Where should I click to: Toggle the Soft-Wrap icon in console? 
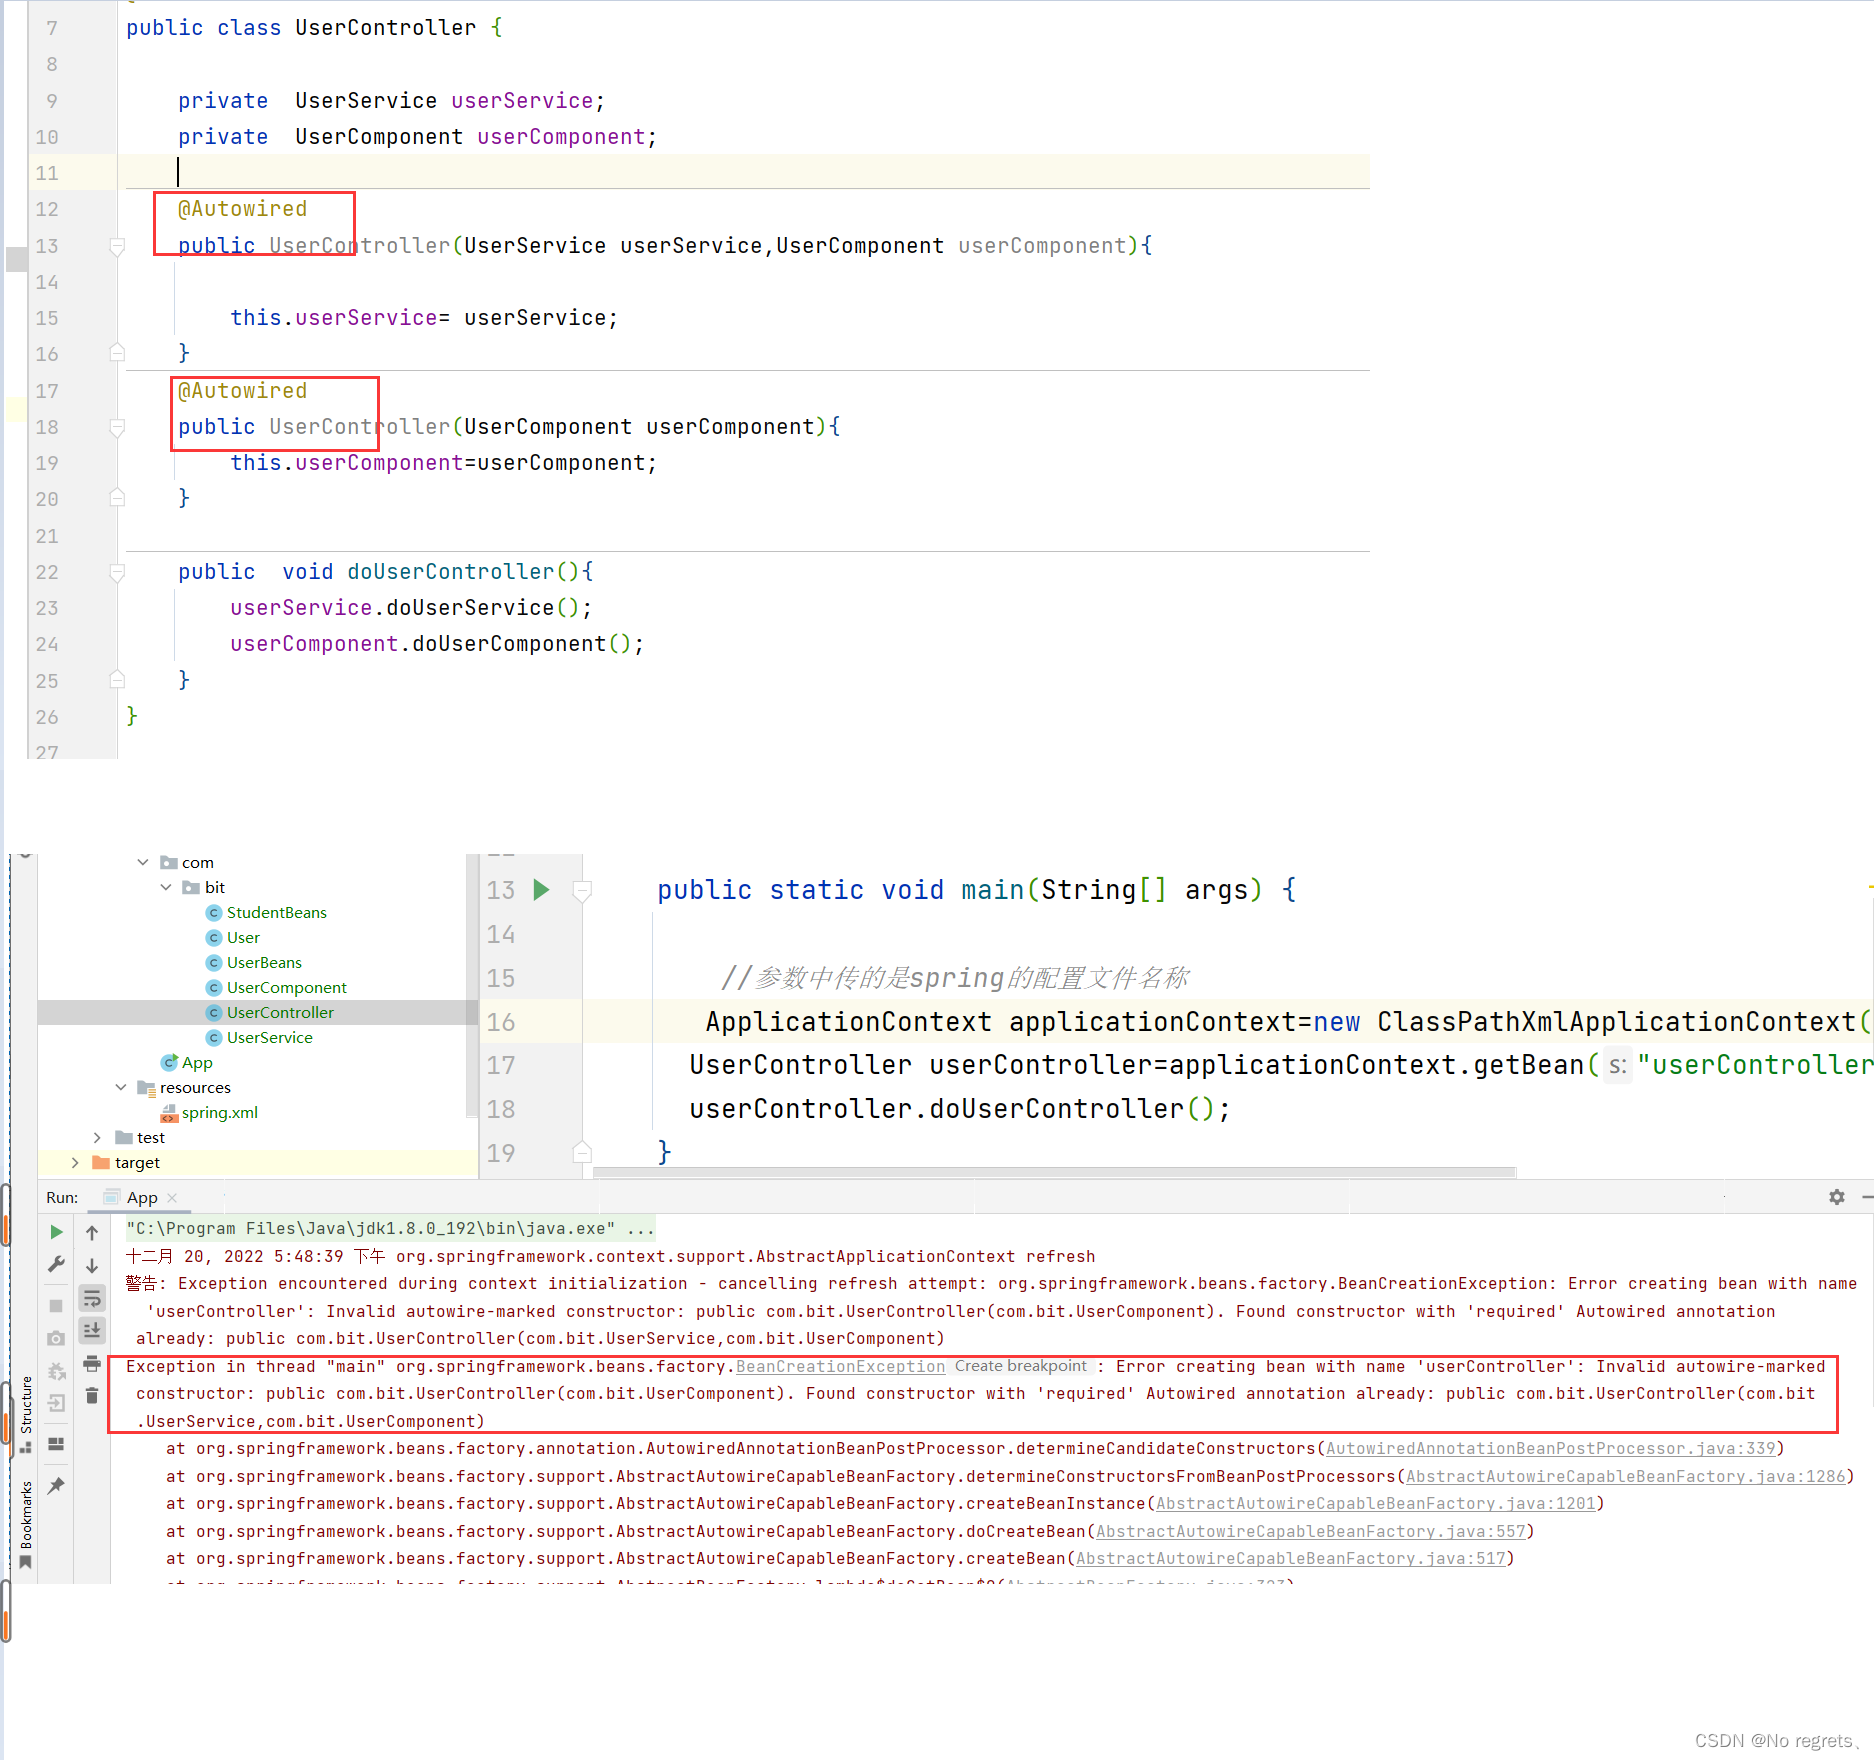tap(92, 1298)
